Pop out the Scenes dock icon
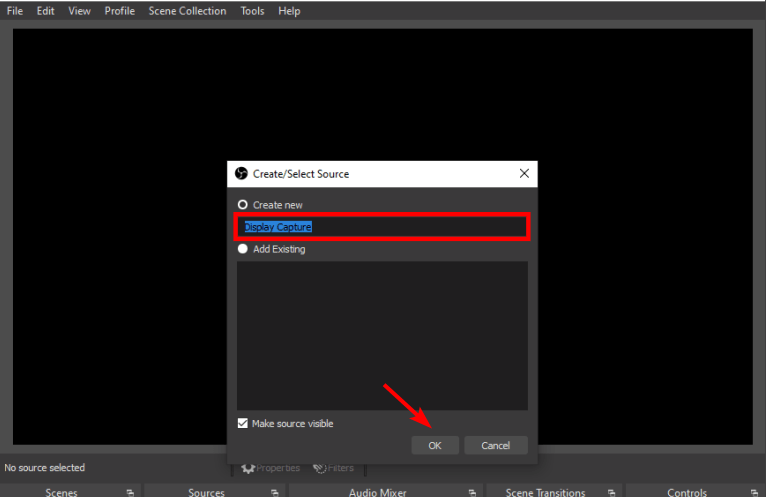The width and height of the screenshot is (766, 497). (130, 493)
